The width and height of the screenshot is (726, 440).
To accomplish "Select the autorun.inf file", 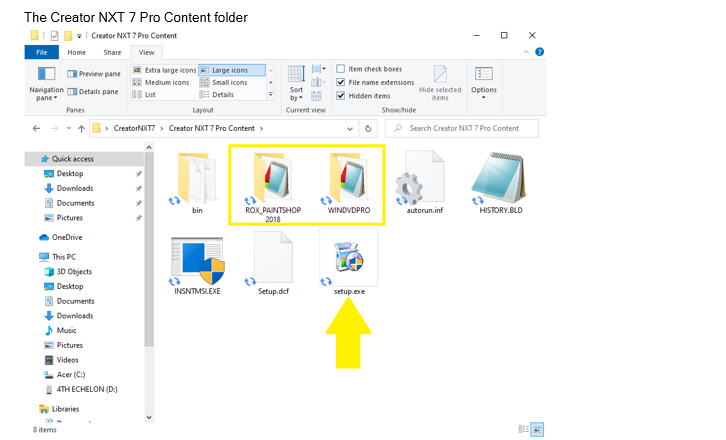I will click(x=425, y=183).
